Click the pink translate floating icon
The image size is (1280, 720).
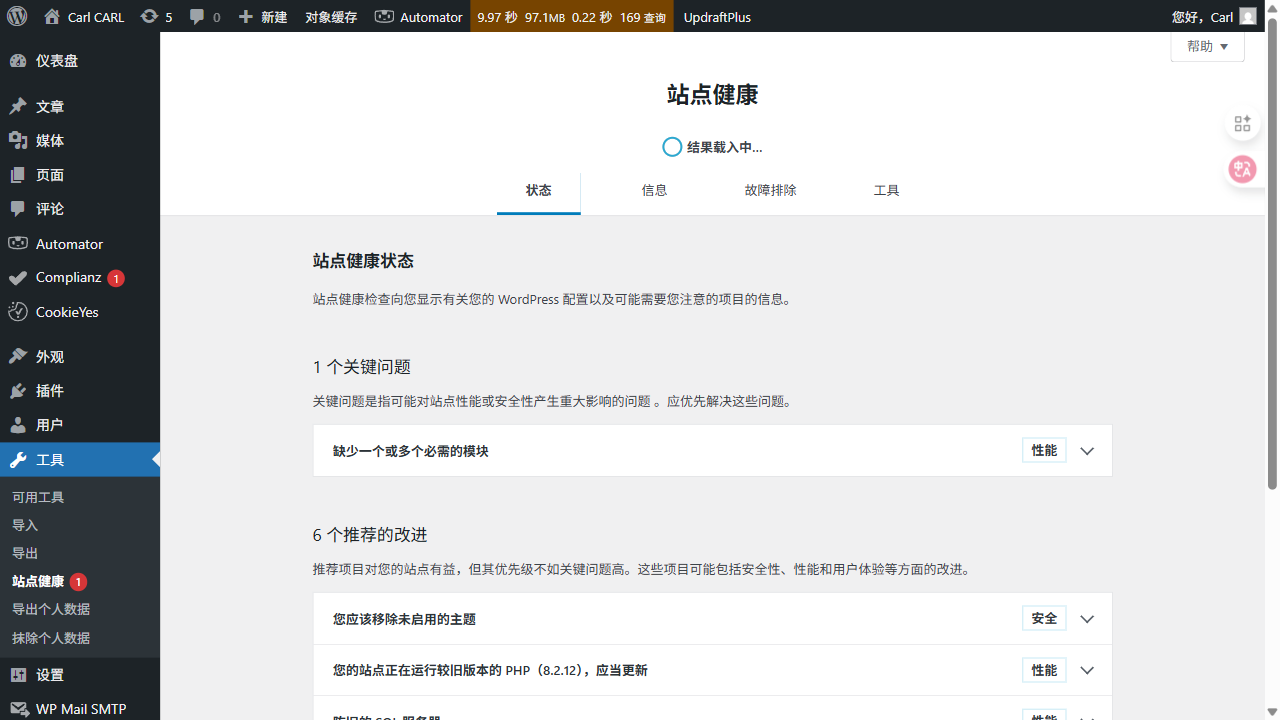(1242, 169)
